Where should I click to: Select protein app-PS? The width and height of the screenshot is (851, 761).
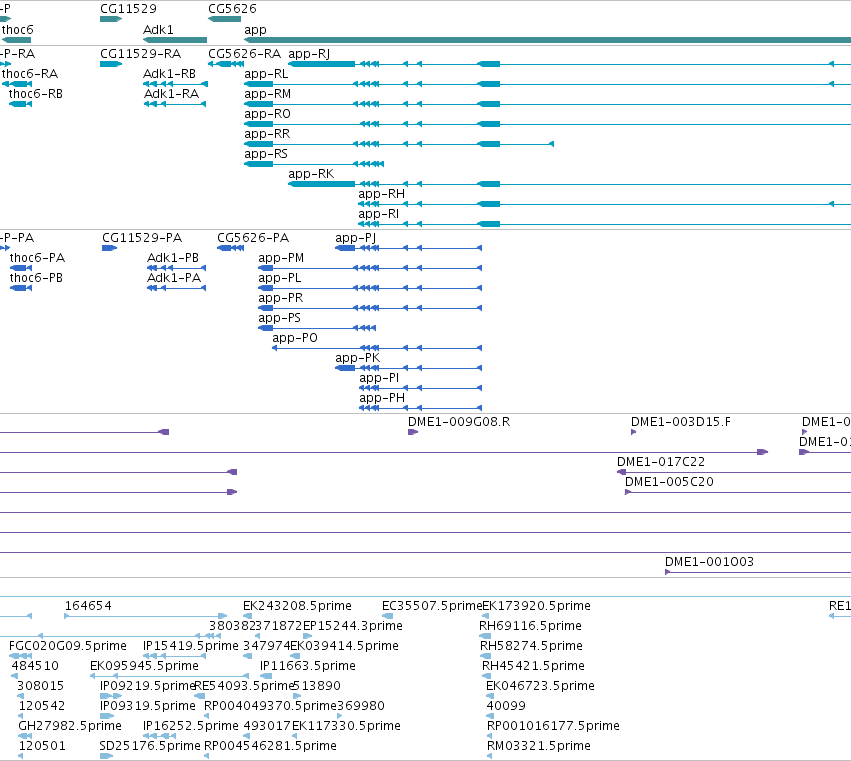(x=280, y=318)
